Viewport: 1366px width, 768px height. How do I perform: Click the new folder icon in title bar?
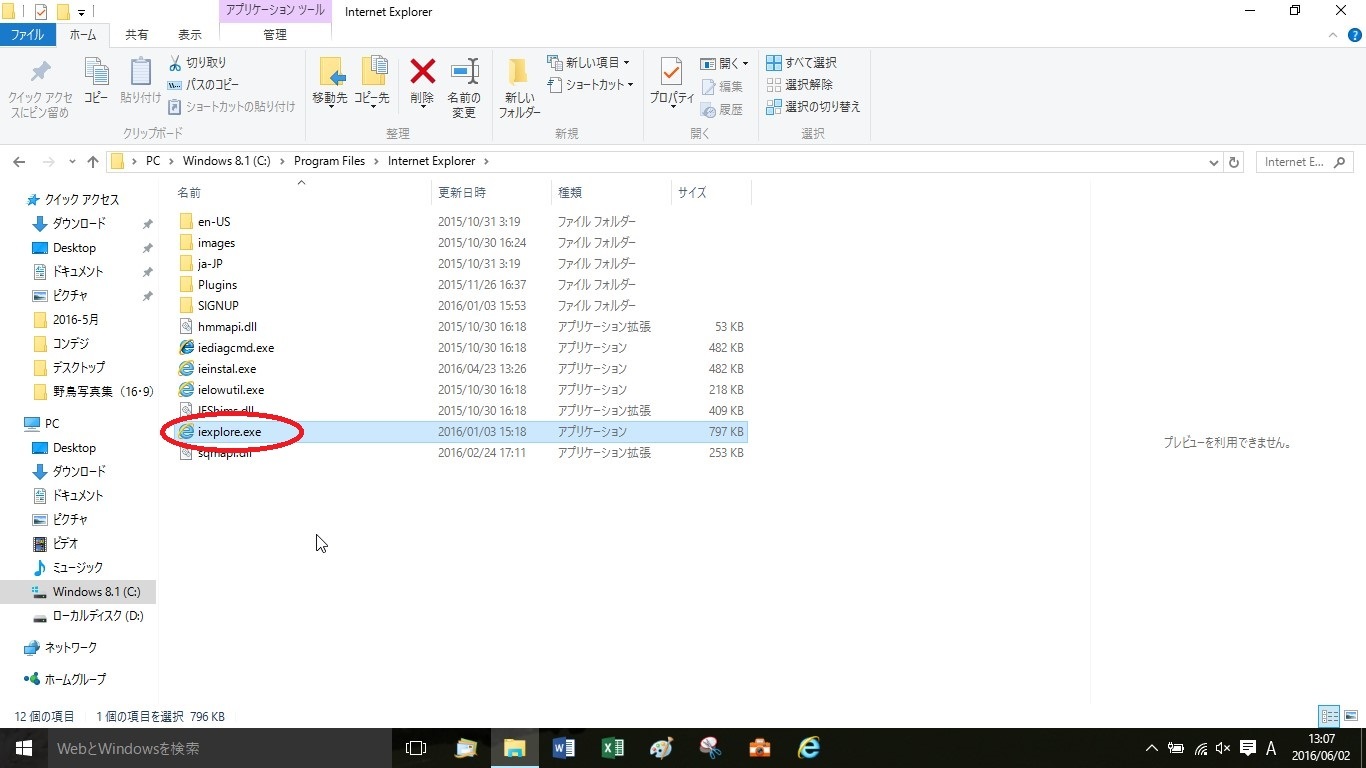(63, 12)
